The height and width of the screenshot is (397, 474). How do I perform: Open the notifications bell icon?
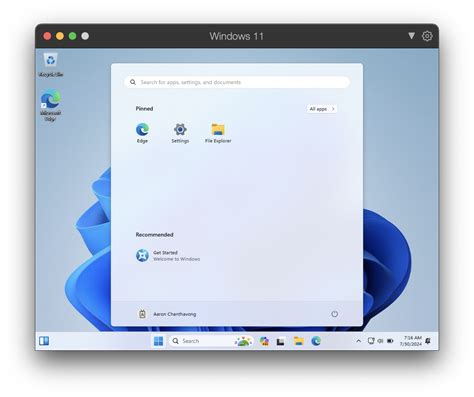(428, 341)
